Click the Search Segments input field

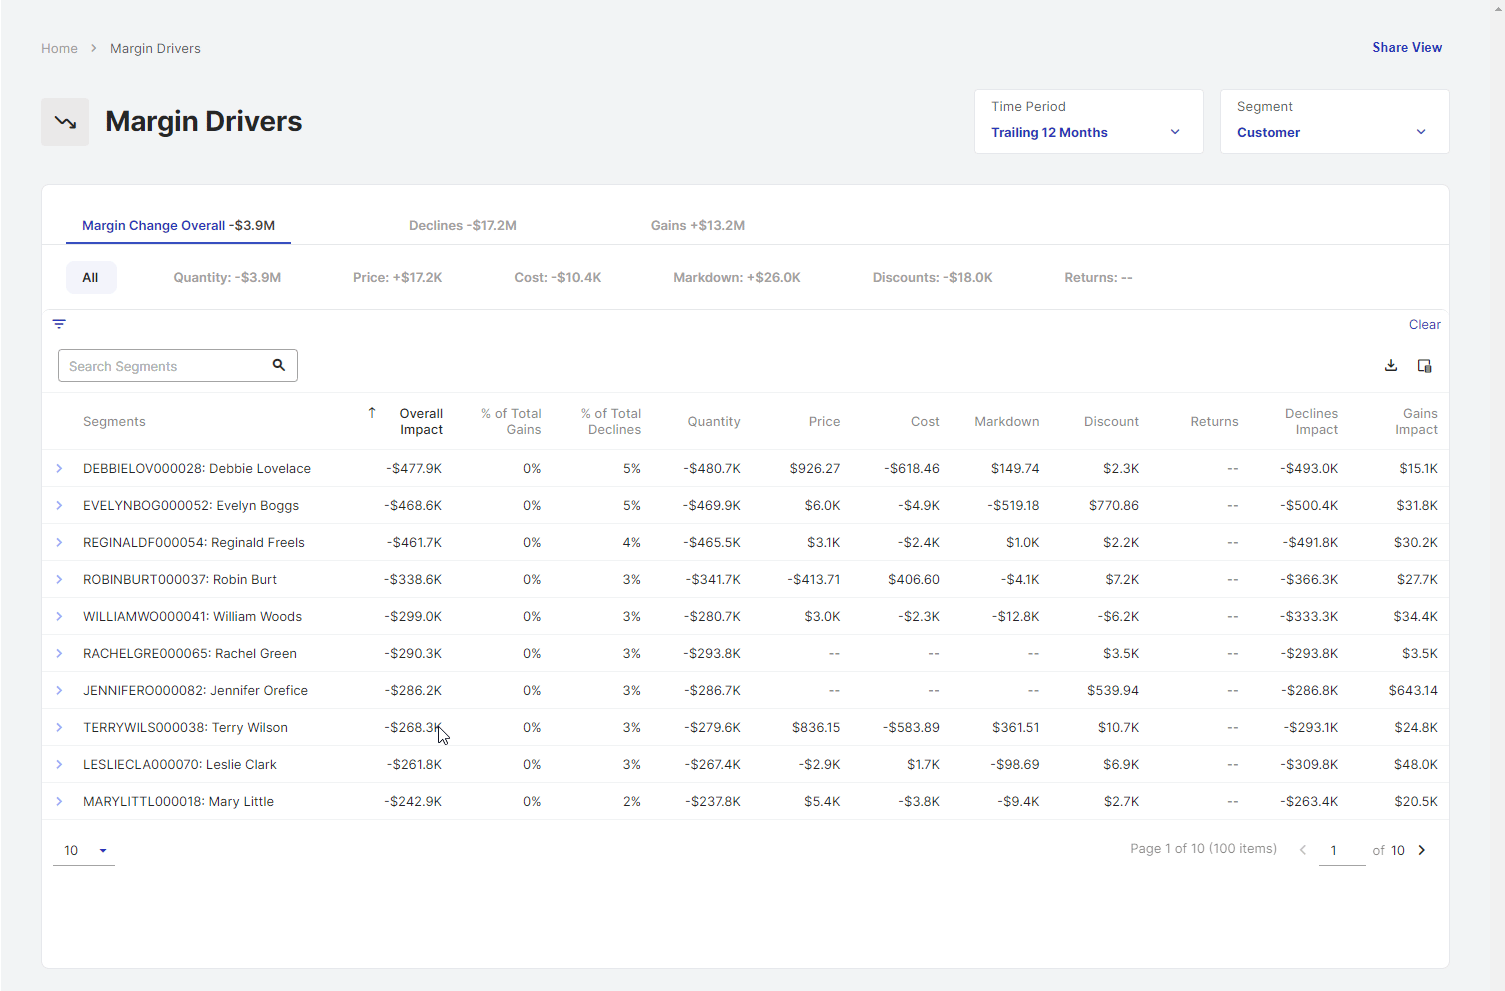165,366
